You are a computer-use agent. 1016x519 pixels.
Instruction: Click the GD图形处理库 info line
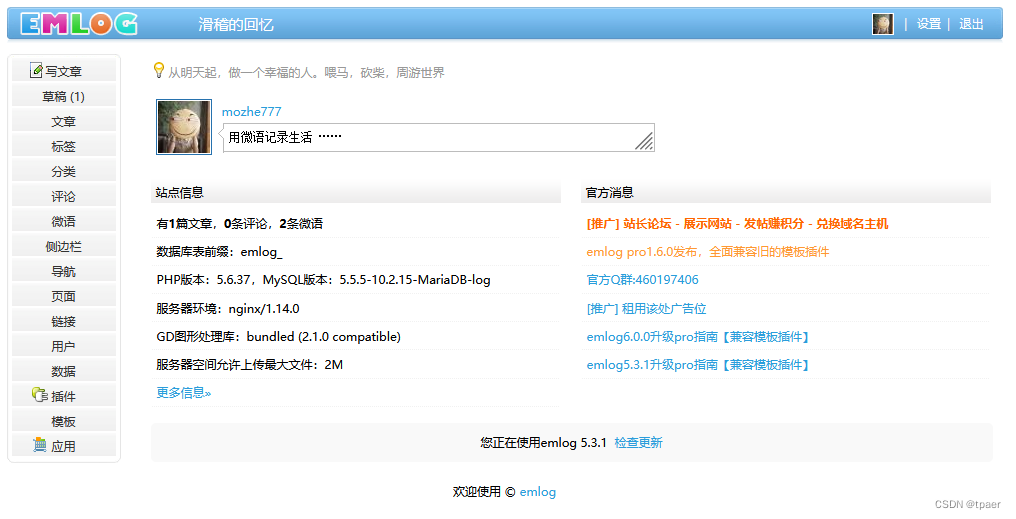(x=279, y=337)
